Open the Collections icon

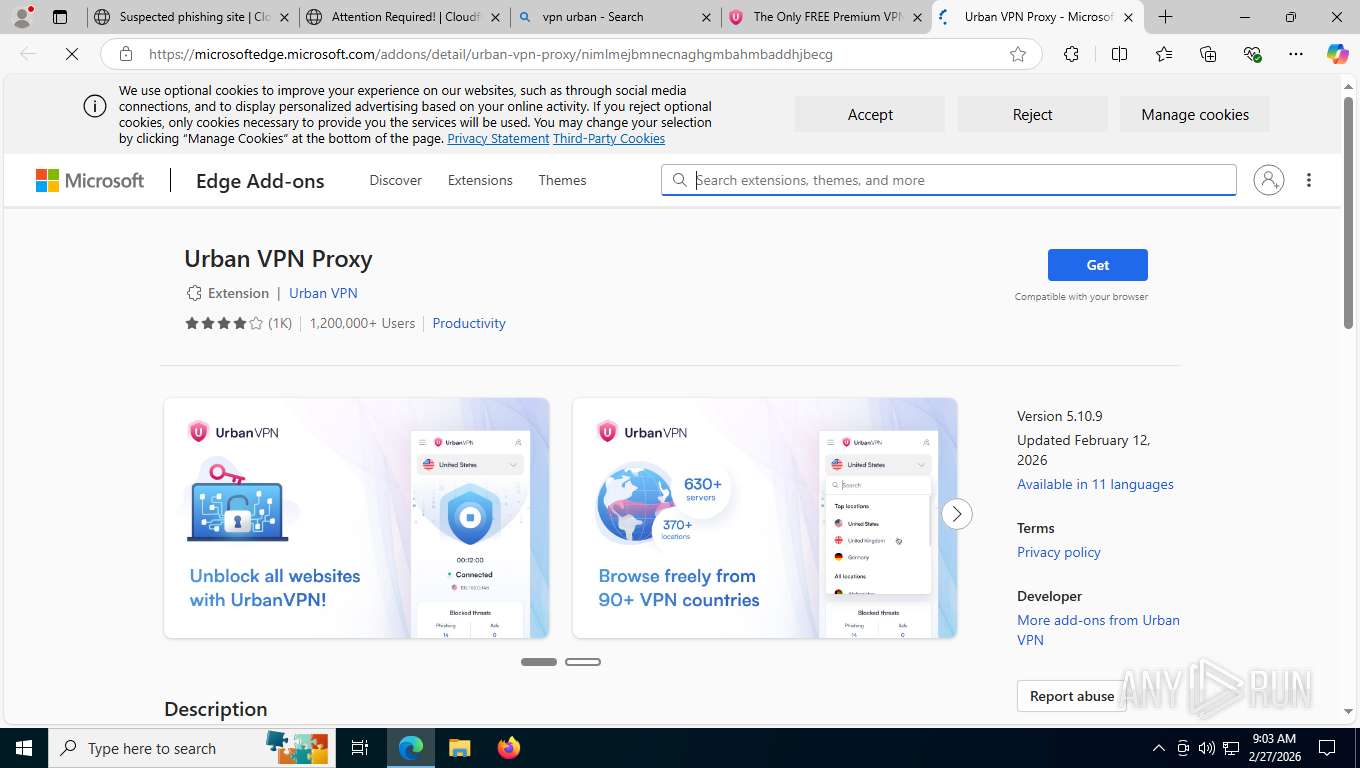pos(1208,54)
